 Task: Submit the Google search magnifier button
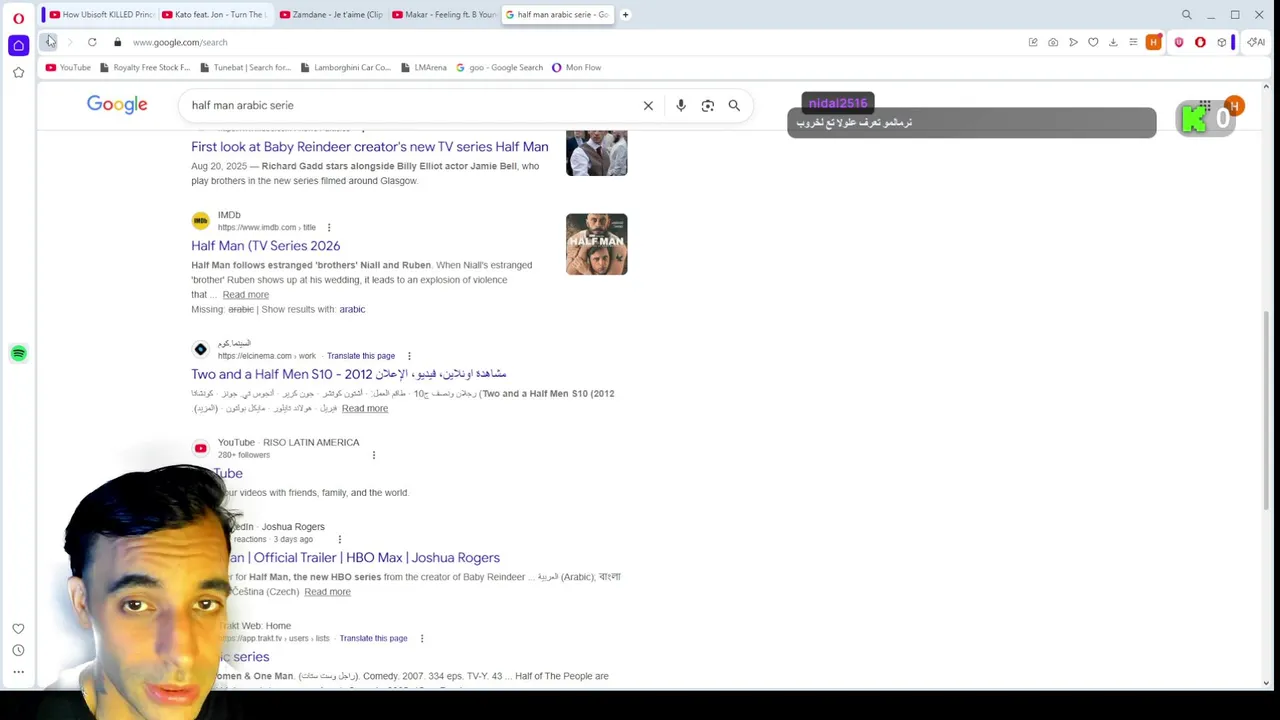click(734, 105)
